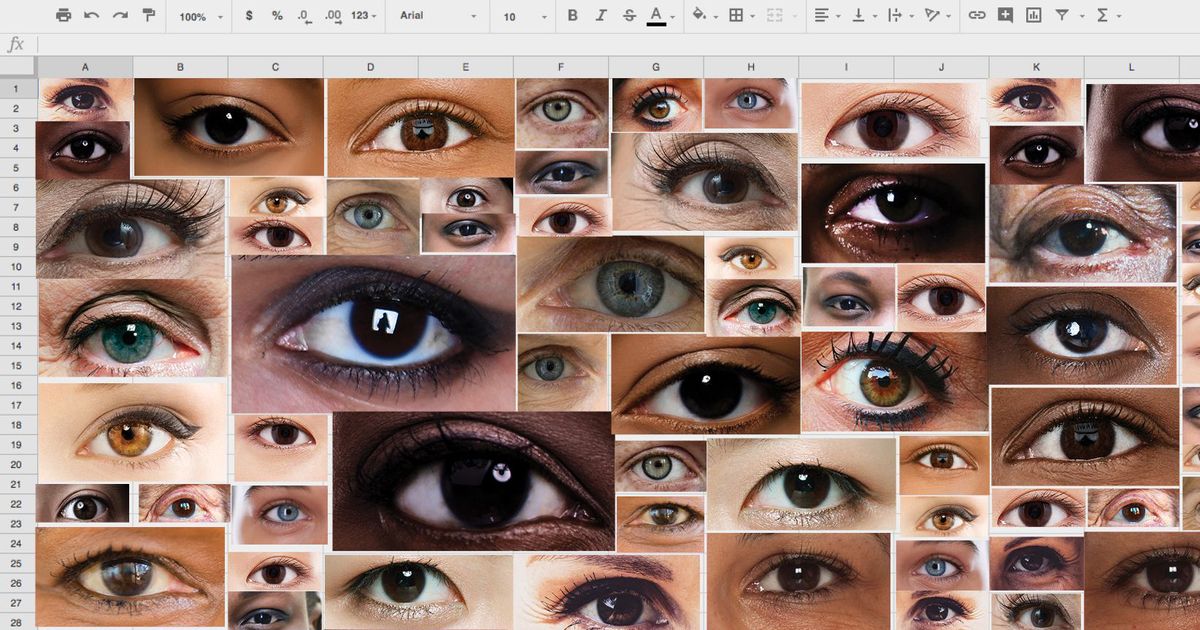Select column G header
The image size is (1200, 630).
tap(656, 67)
